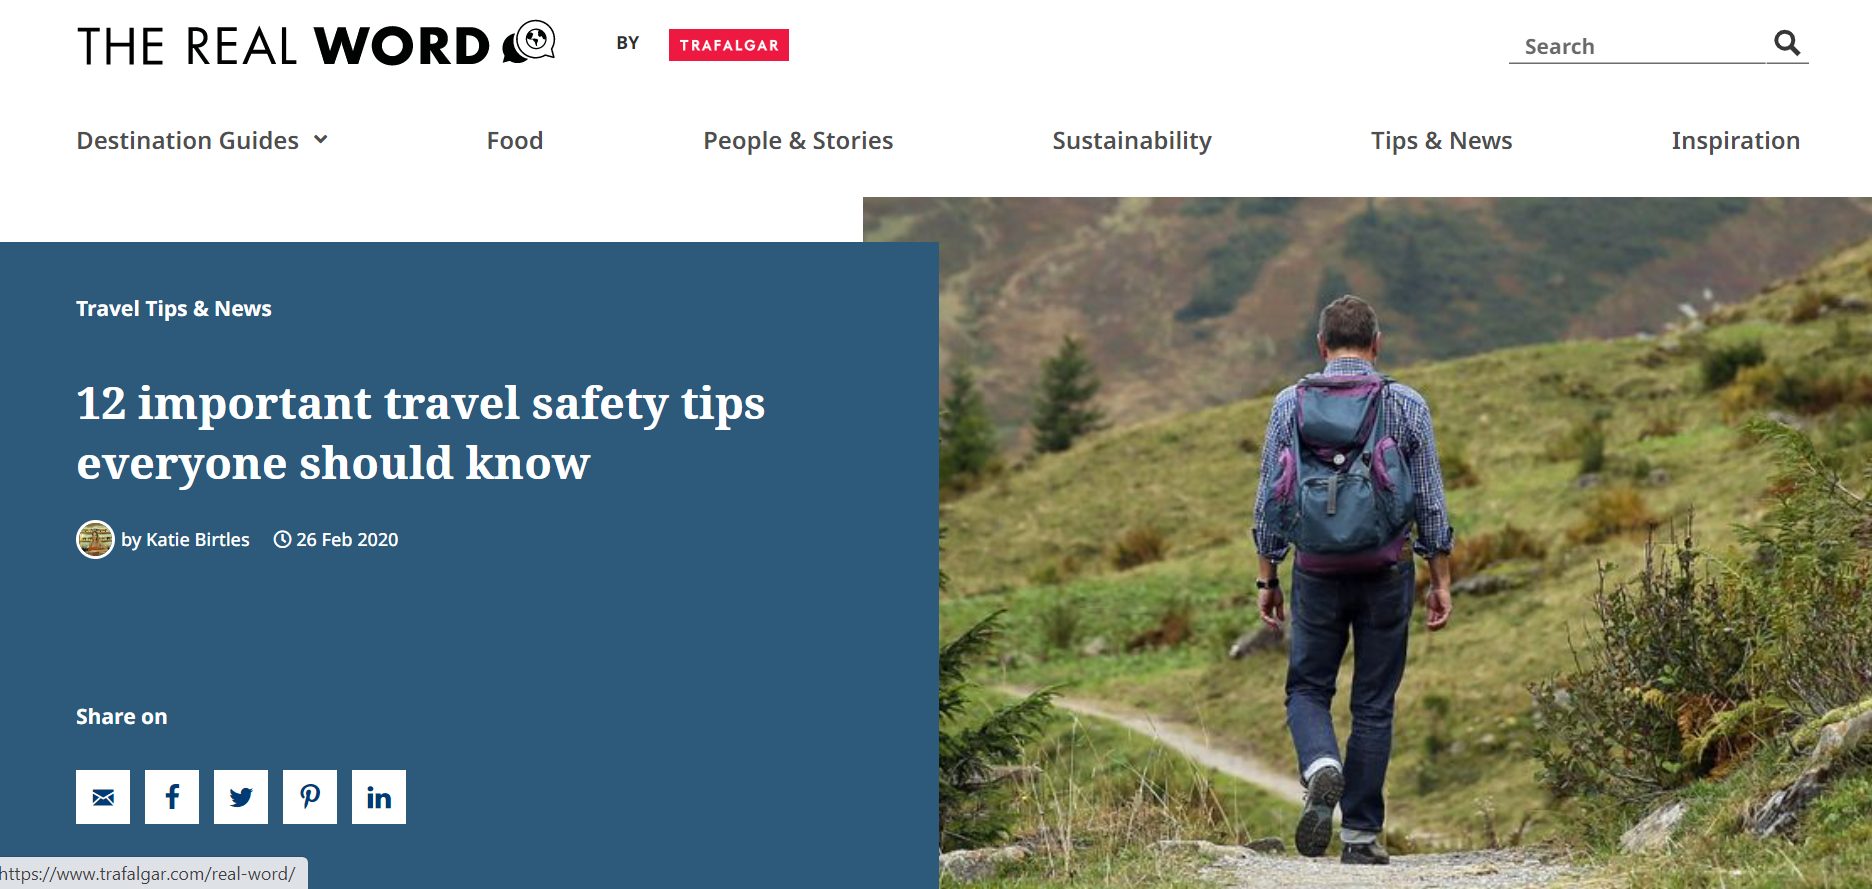Viewport: 1872px width, 889px height.
Task: Expand the Destination Guides chevron
Action: click(321, 139)
